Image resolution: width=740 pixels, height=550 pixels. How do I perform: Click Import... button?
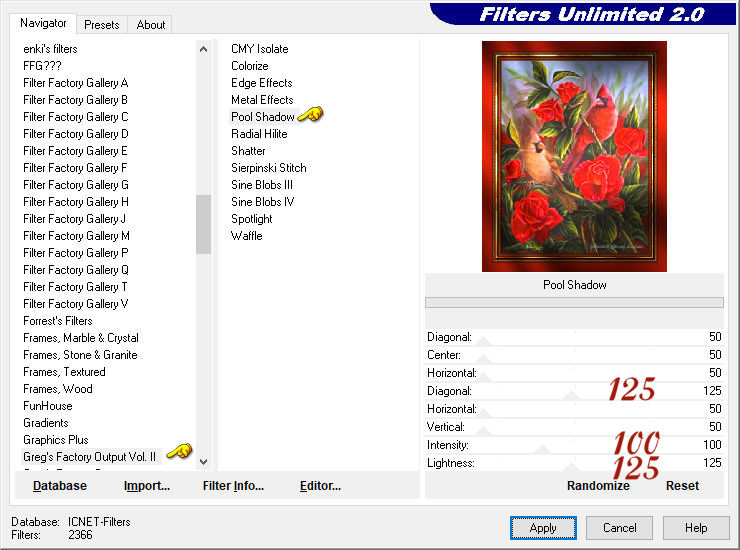(147, 486)
